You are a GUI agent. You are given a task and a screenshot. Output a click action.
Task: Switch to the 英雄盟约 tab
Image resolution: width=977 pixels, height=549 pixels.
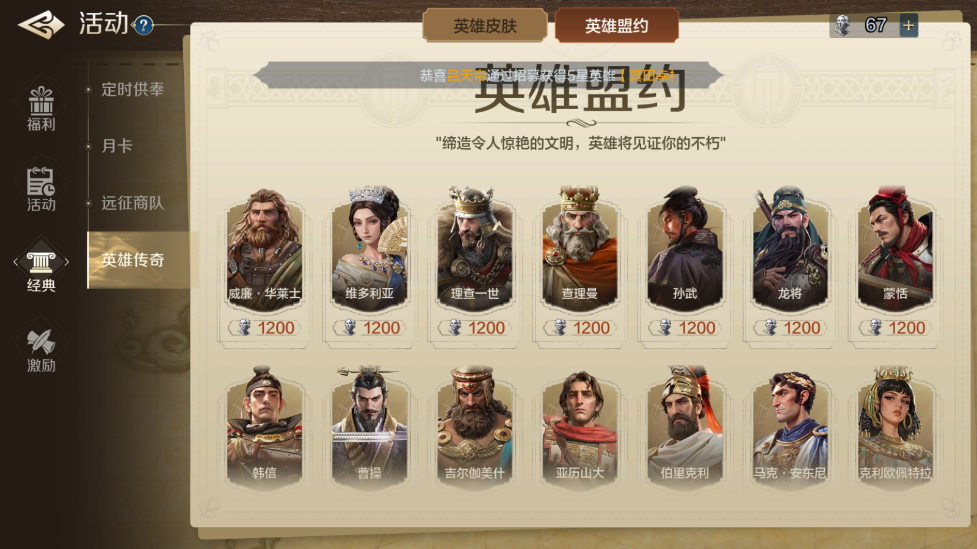[616, 26]
